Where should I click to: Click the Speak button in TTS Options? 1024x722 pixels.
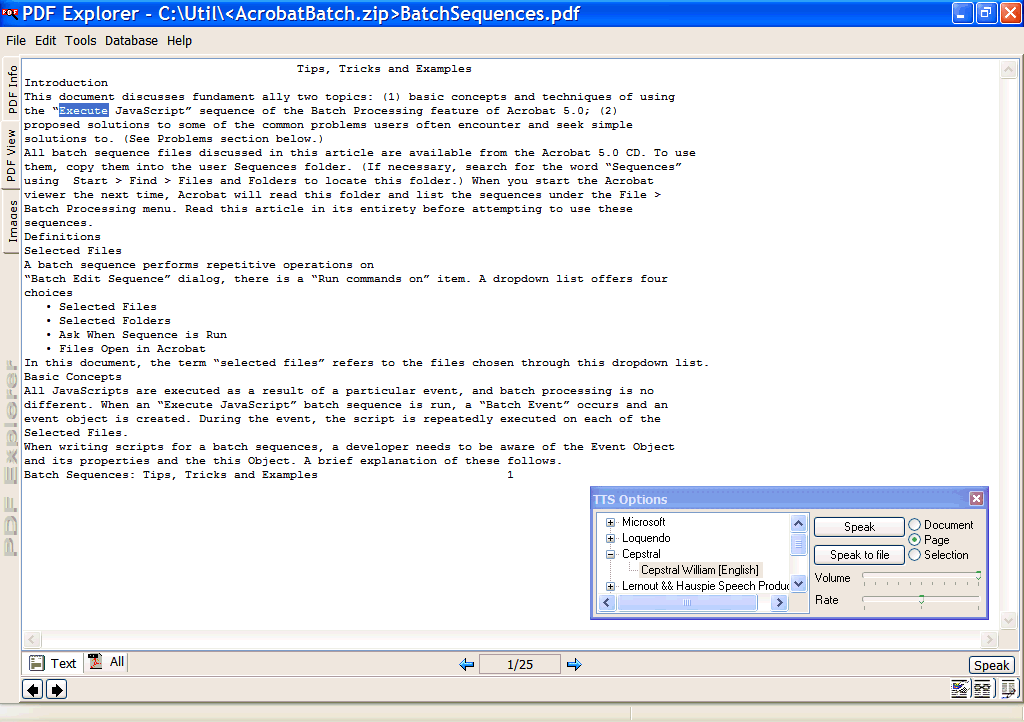click(859, 527)
